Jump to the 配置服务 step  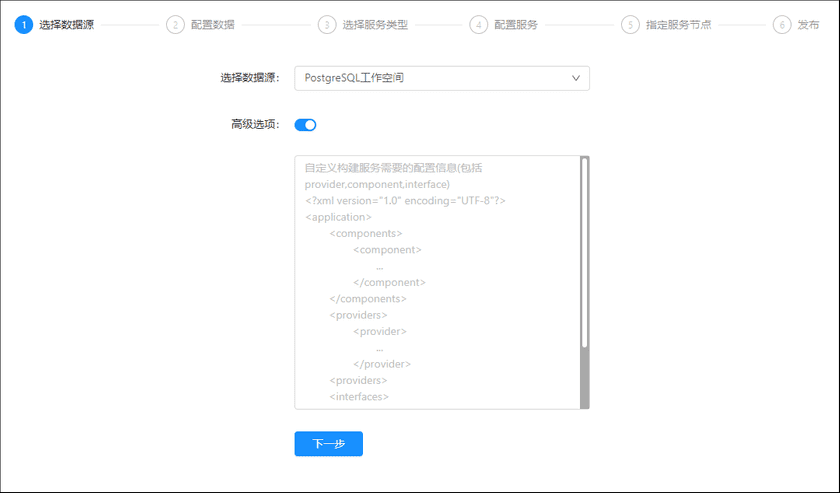(x=515, y=25)
